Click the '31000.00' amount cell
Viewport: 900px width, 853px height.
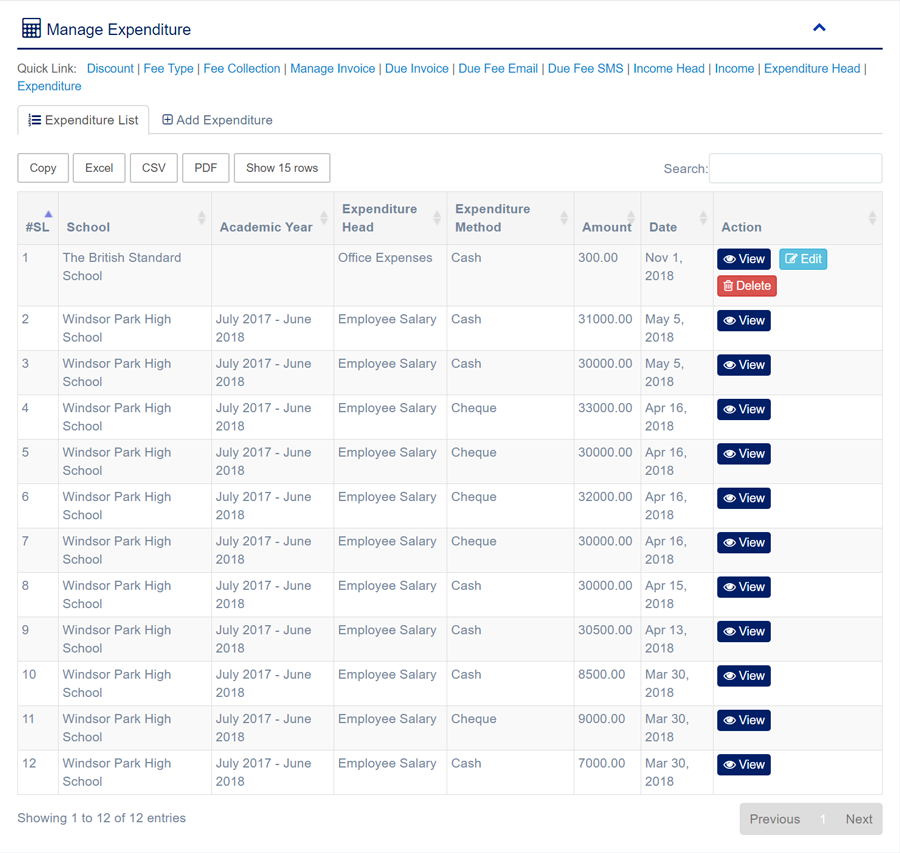click(x=607, y=328)
